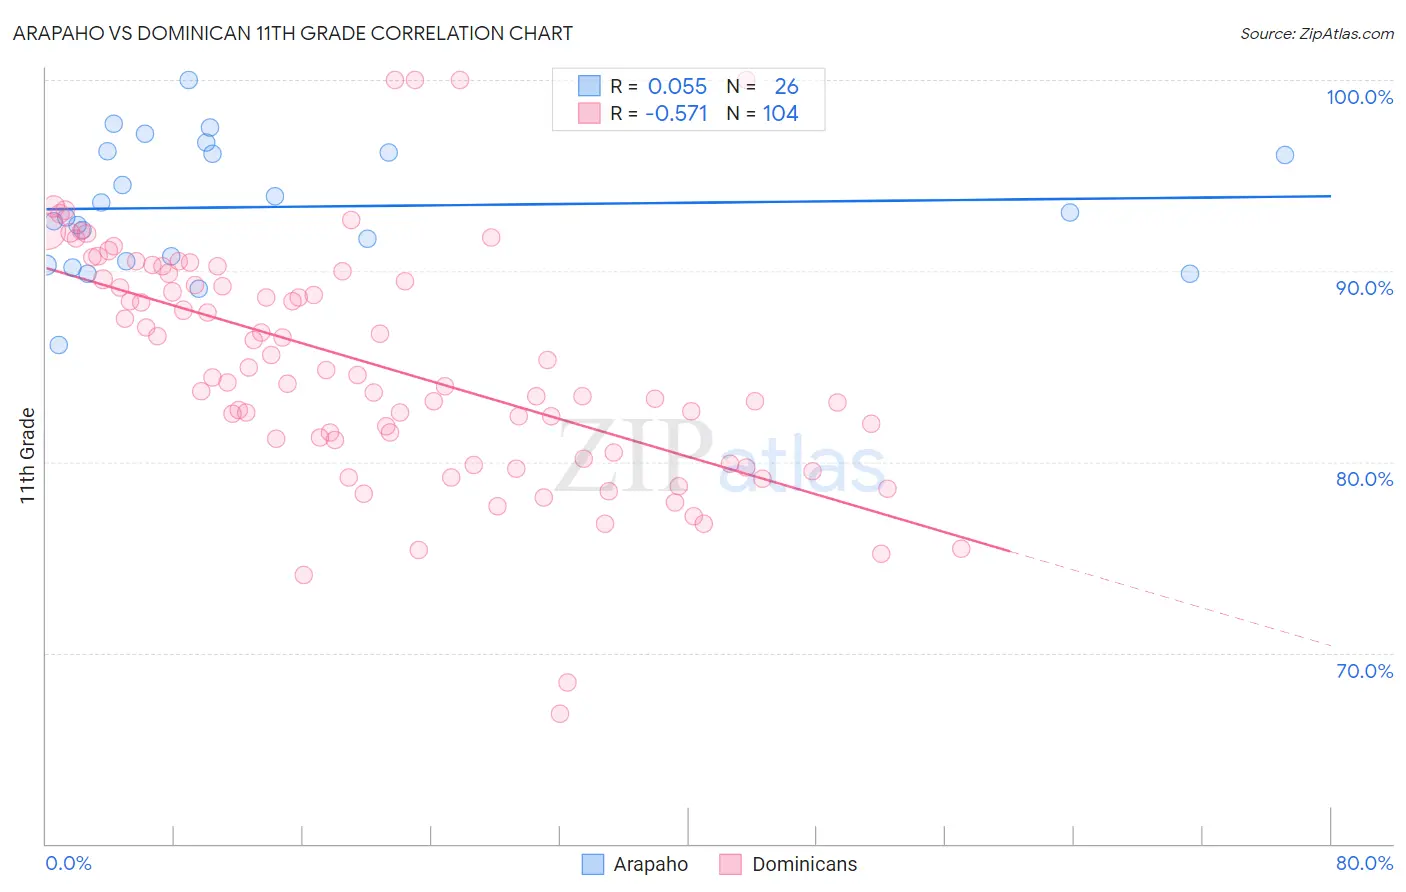
Task: Click the chart title text
Action: (293, 33)
